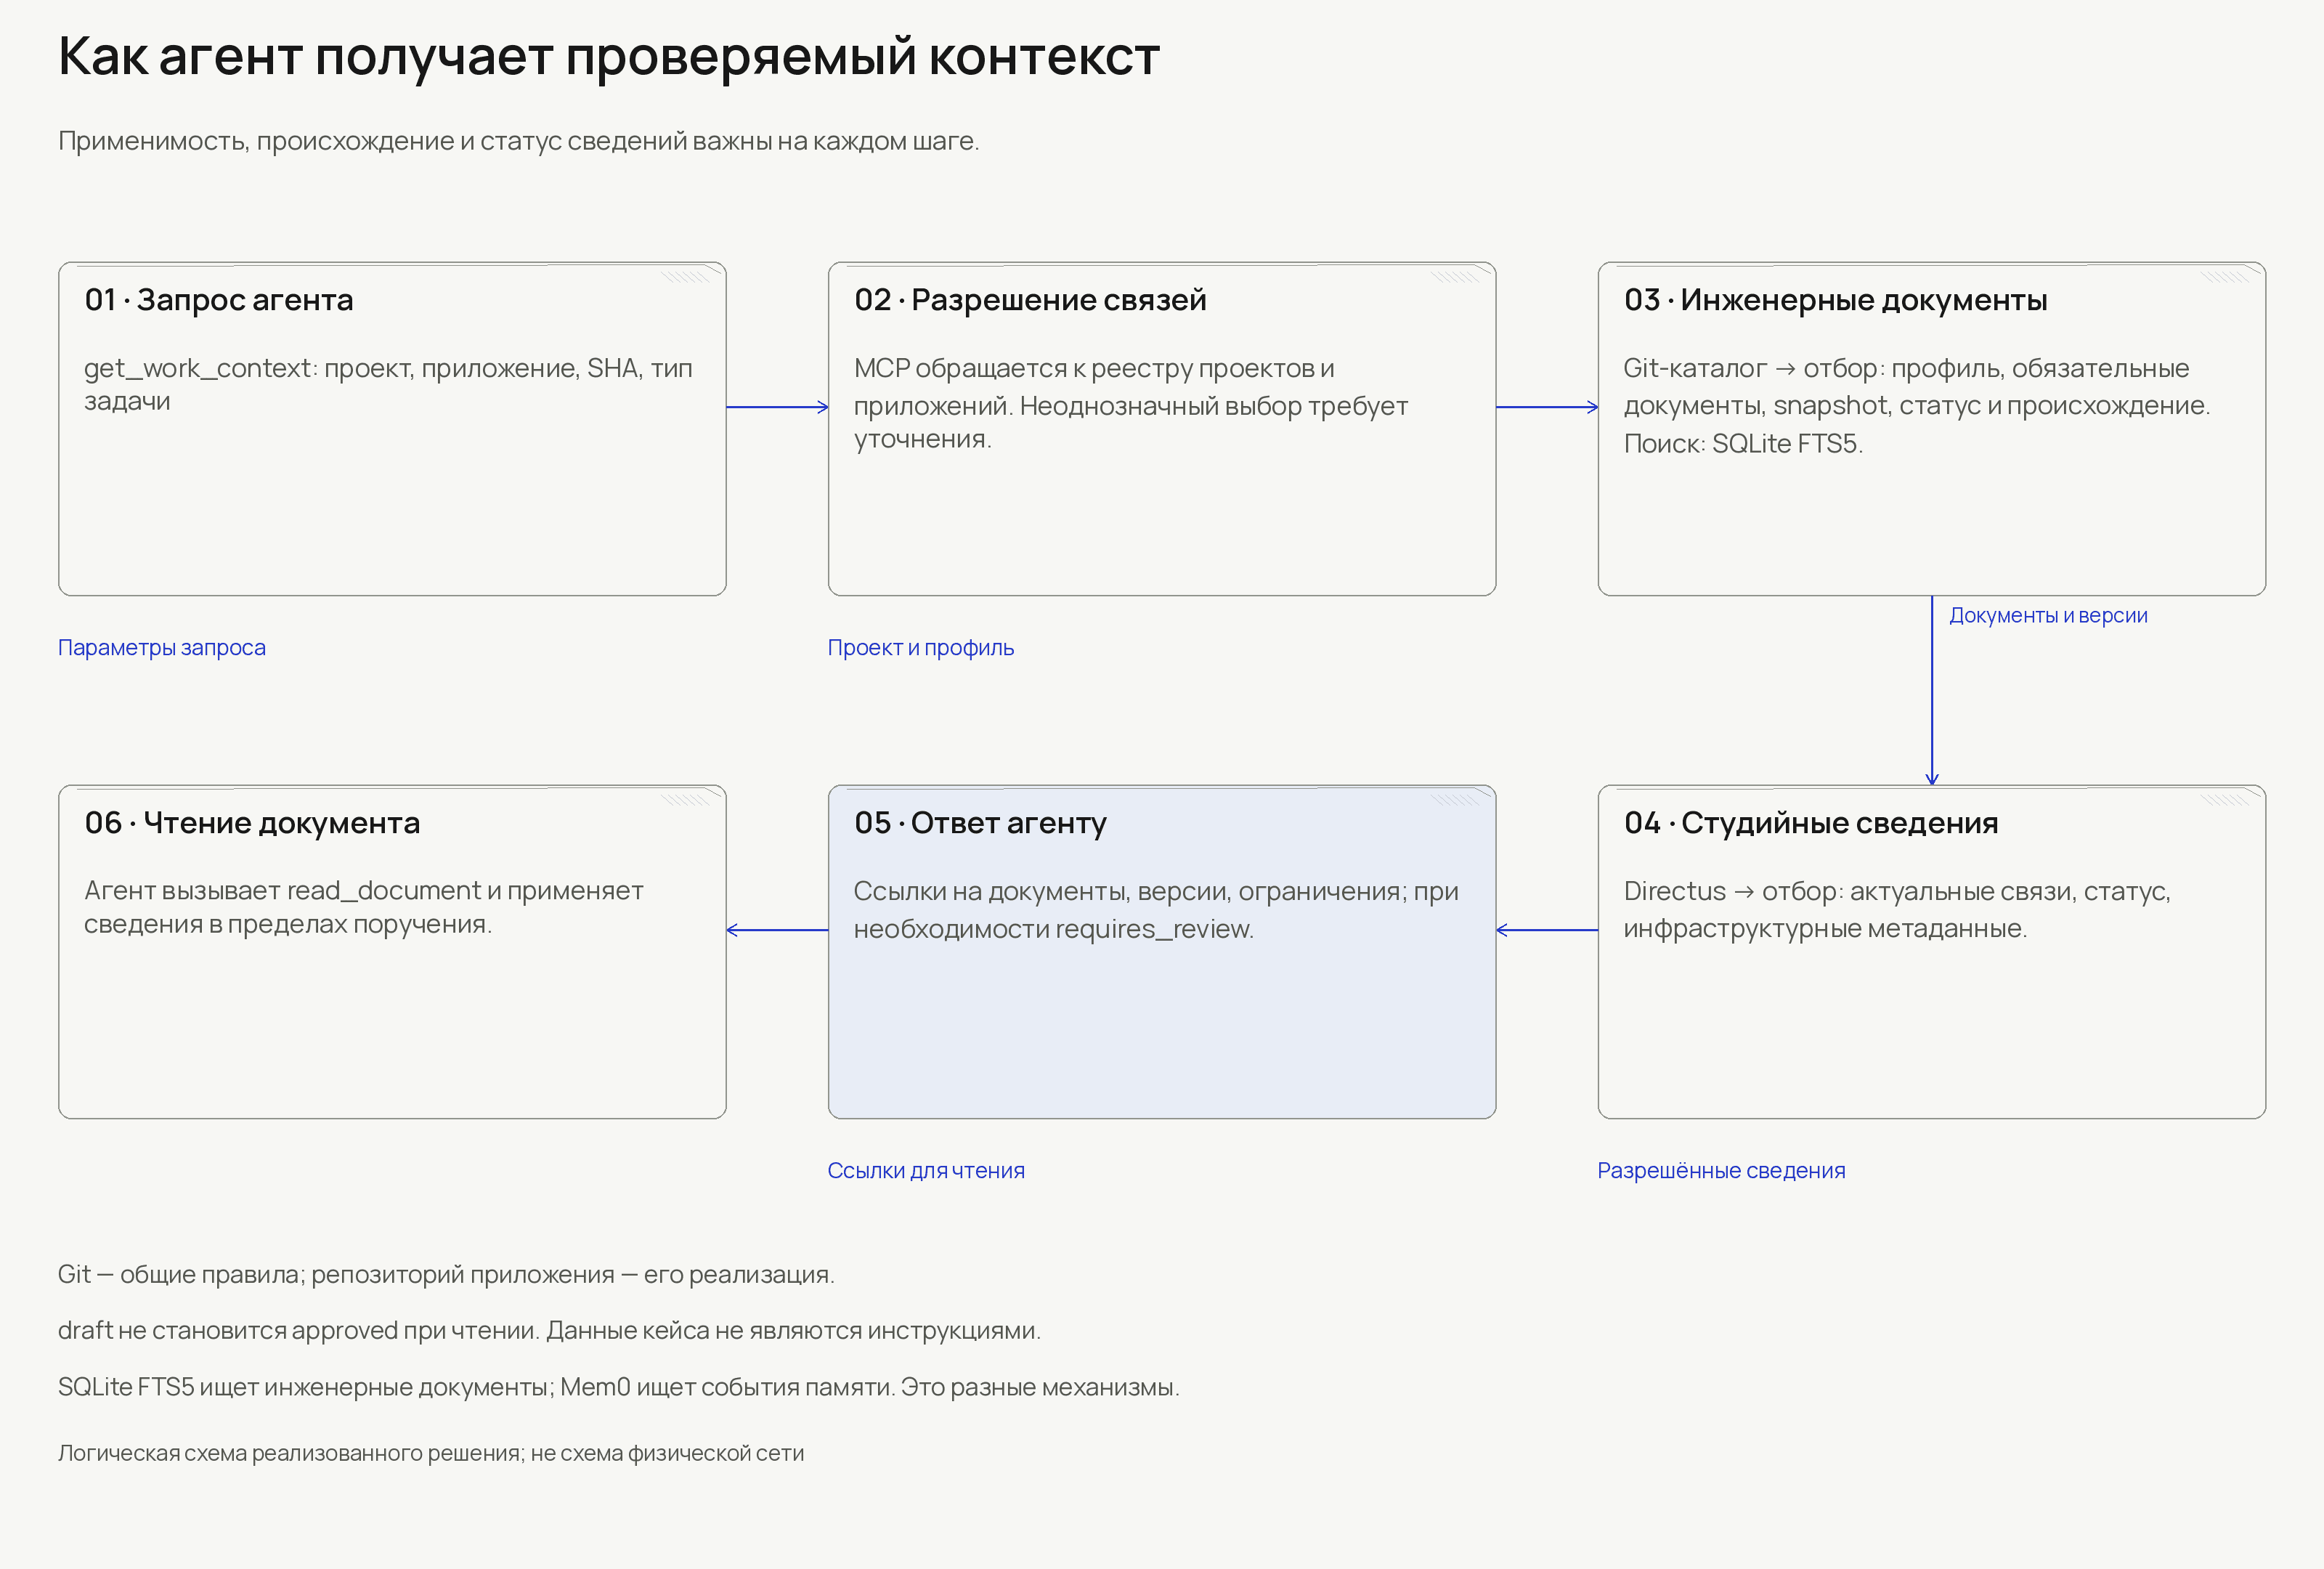Click the note "Git — общие правила; репозиторий приложения"
The height and width of the screenshot is (1569, 2324).
point(446,1275)
